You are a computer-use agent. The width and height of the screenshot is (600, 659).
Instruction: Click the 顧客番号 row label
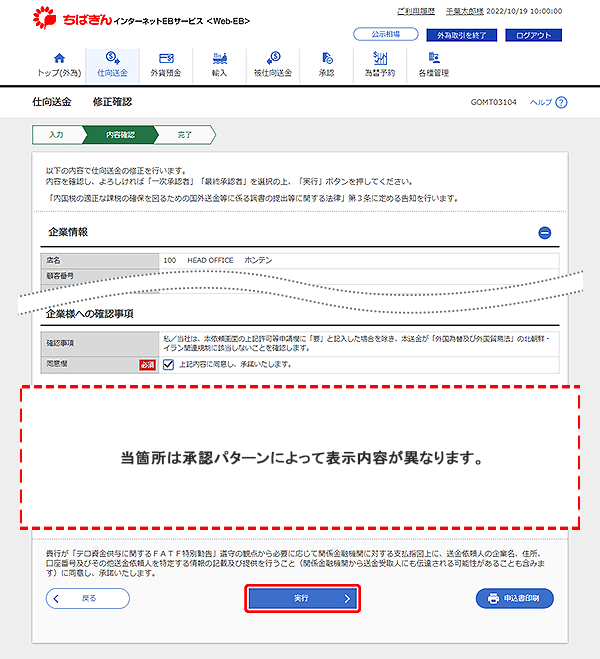(x=60, y=276)
